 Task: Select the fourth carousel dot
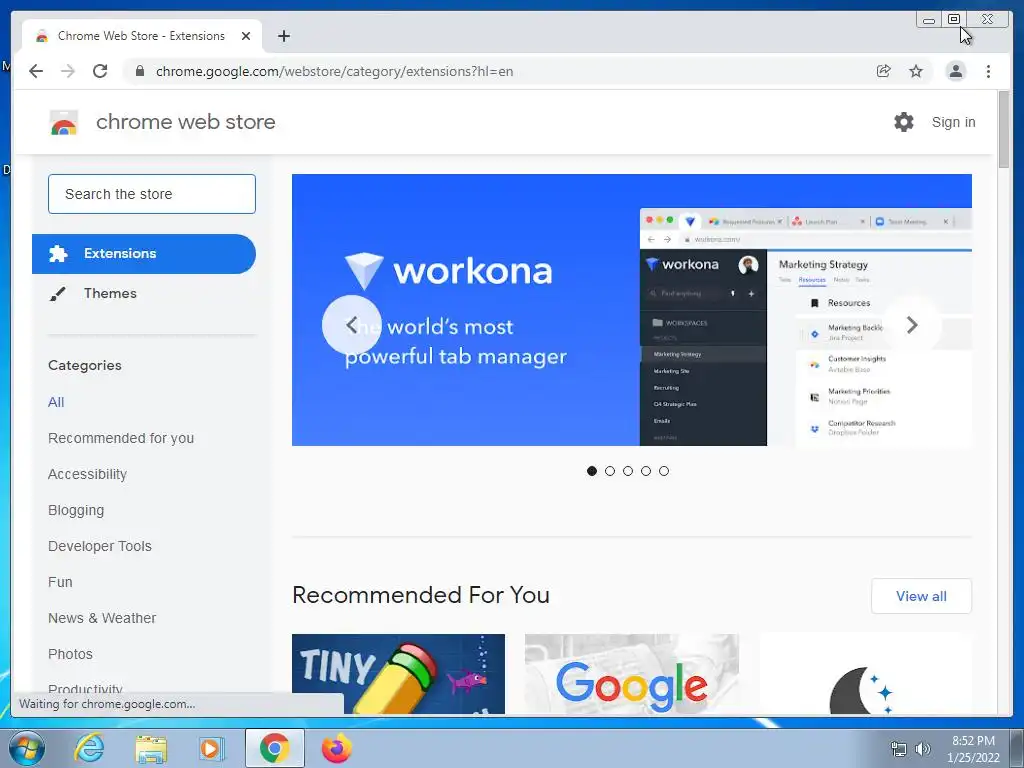tap(646, 471)
